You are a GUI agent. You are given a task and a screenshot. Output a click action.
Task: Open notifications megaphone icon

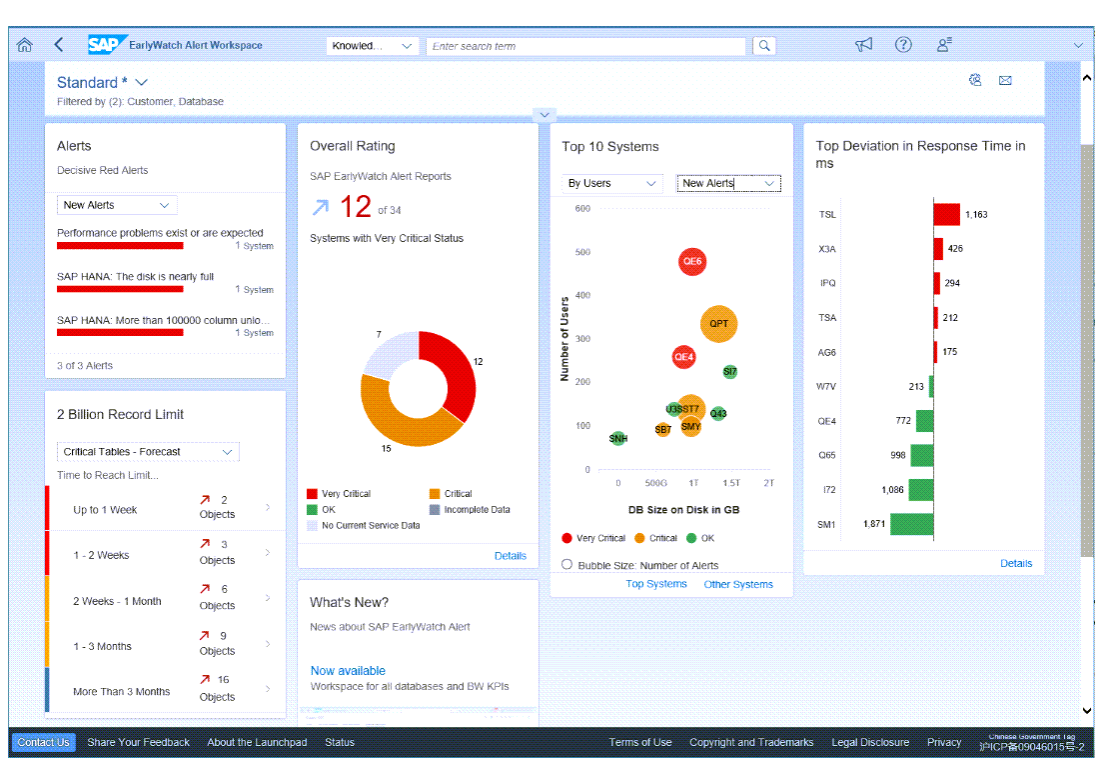864,45
